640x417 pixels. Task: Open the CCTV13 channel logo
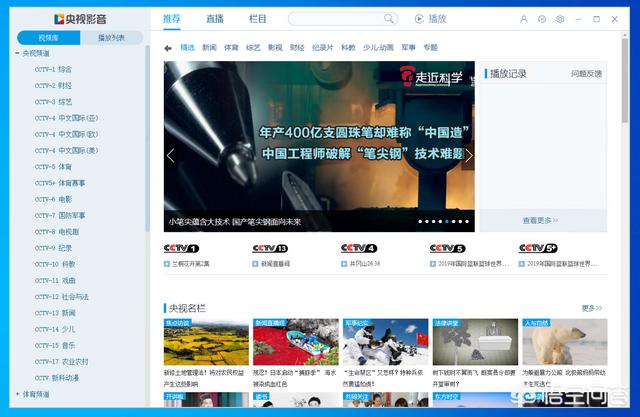click(x=270, y=248)
